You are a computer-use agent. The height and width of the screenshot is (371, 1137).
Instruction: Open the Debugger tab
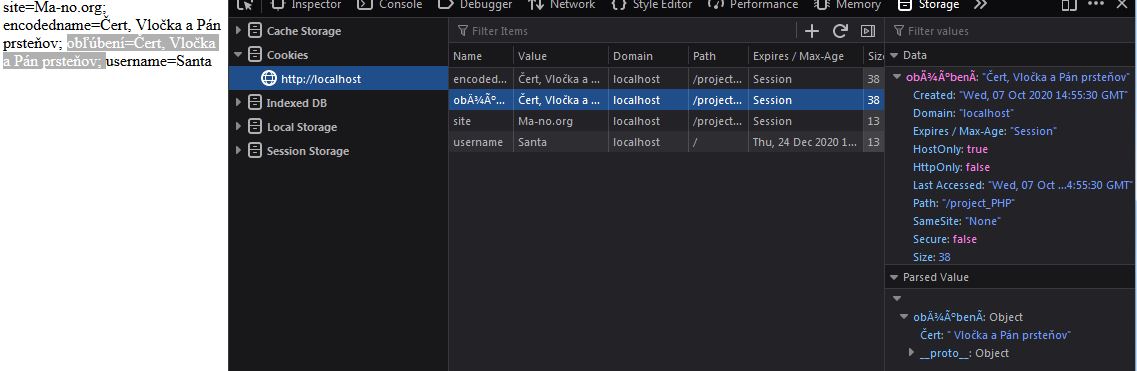[475, 4]
